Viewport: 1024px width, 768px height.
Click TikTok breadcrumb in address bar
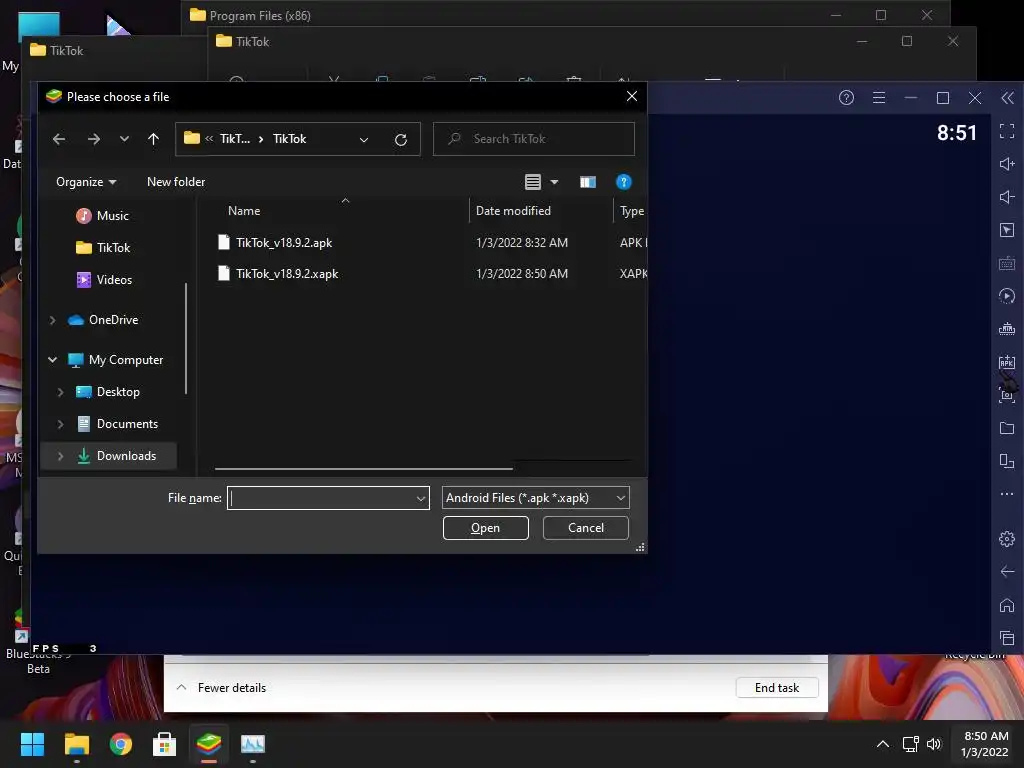tap(289, 138)
